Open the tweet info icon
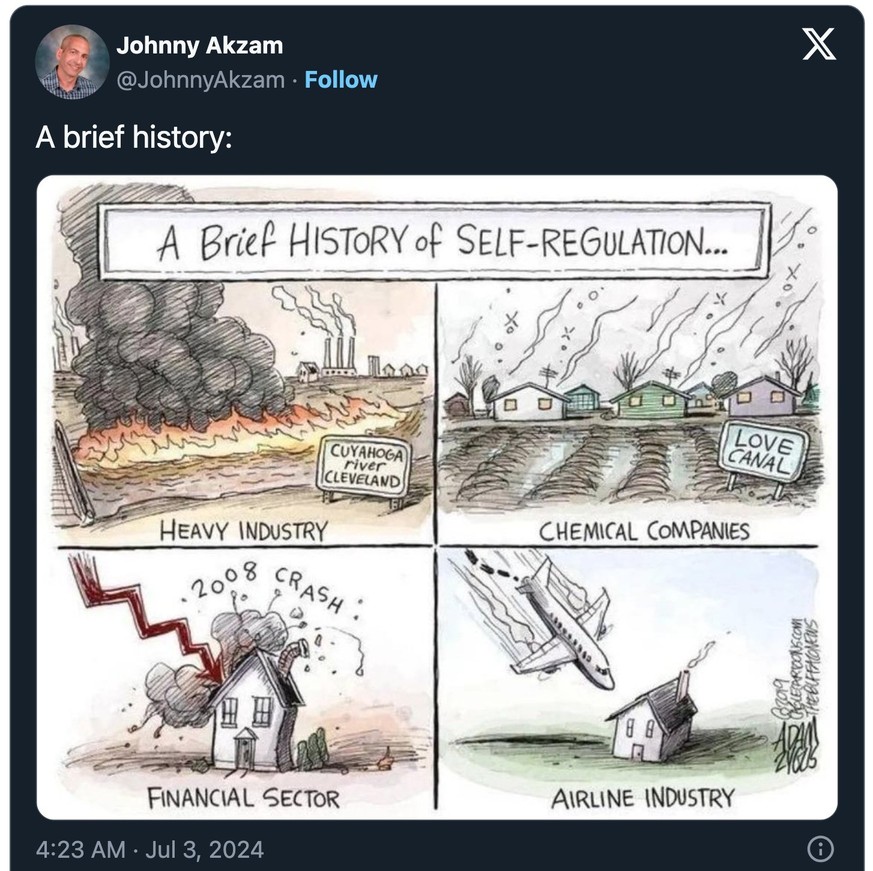This screenshot has height=871, width=873. click(x=821, y=849)
